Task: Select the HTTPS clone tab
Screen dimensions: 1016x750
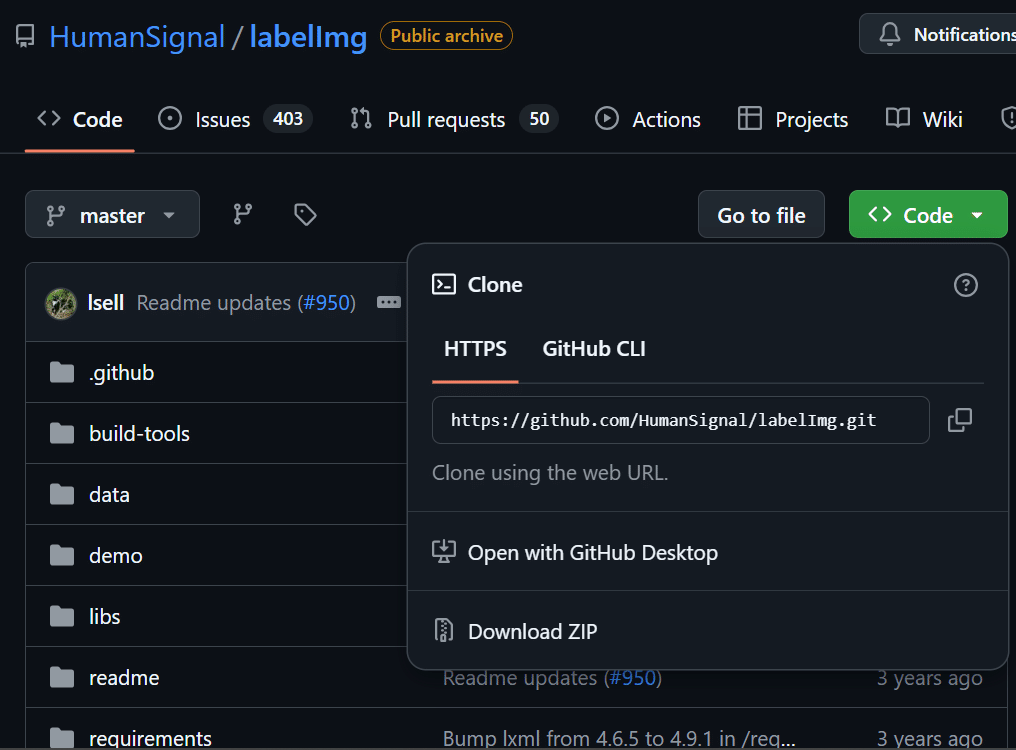Action: pyautogui.click(x=475, y=349)
